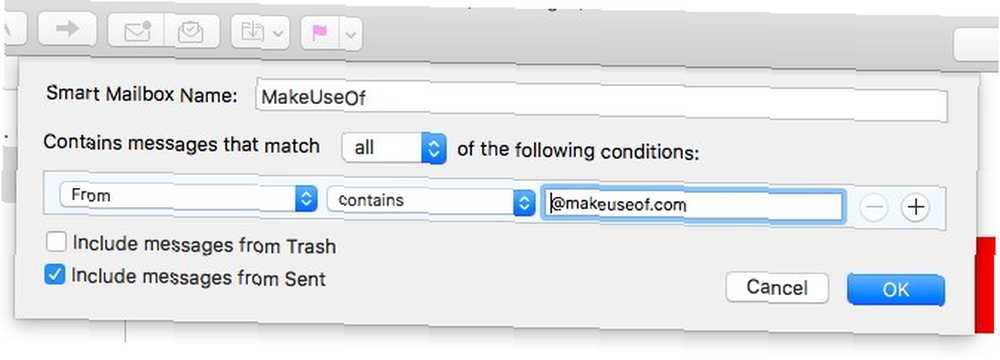Confirm the smart mailbox with OK
Image resolution: width=1000 pixels, height=360 pixels.
(895, 290)
